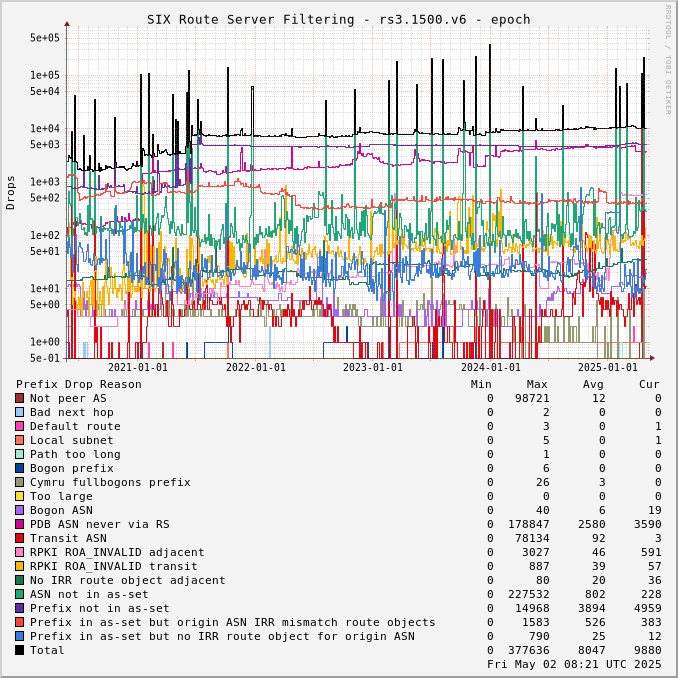Click the Bad next hop legend swatch
The width and height of the screenshot is (678, 678).
19,412
